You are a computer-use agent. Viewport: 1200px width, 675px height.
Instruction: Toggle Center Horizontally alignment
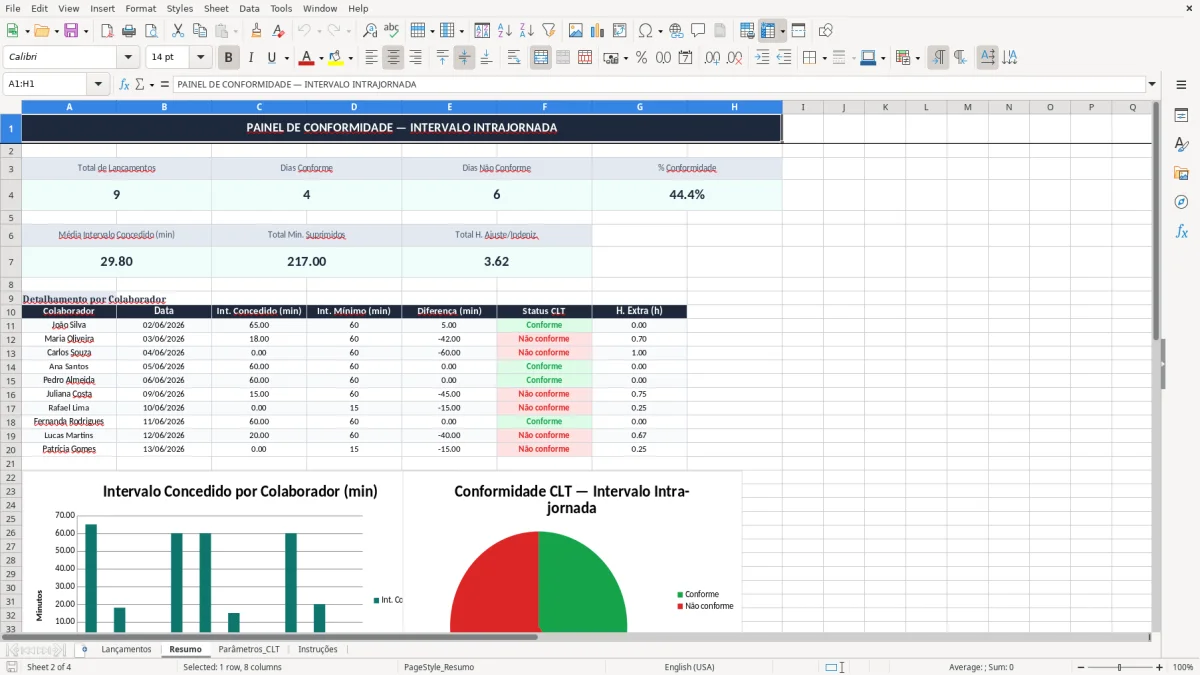coord(394,58)
